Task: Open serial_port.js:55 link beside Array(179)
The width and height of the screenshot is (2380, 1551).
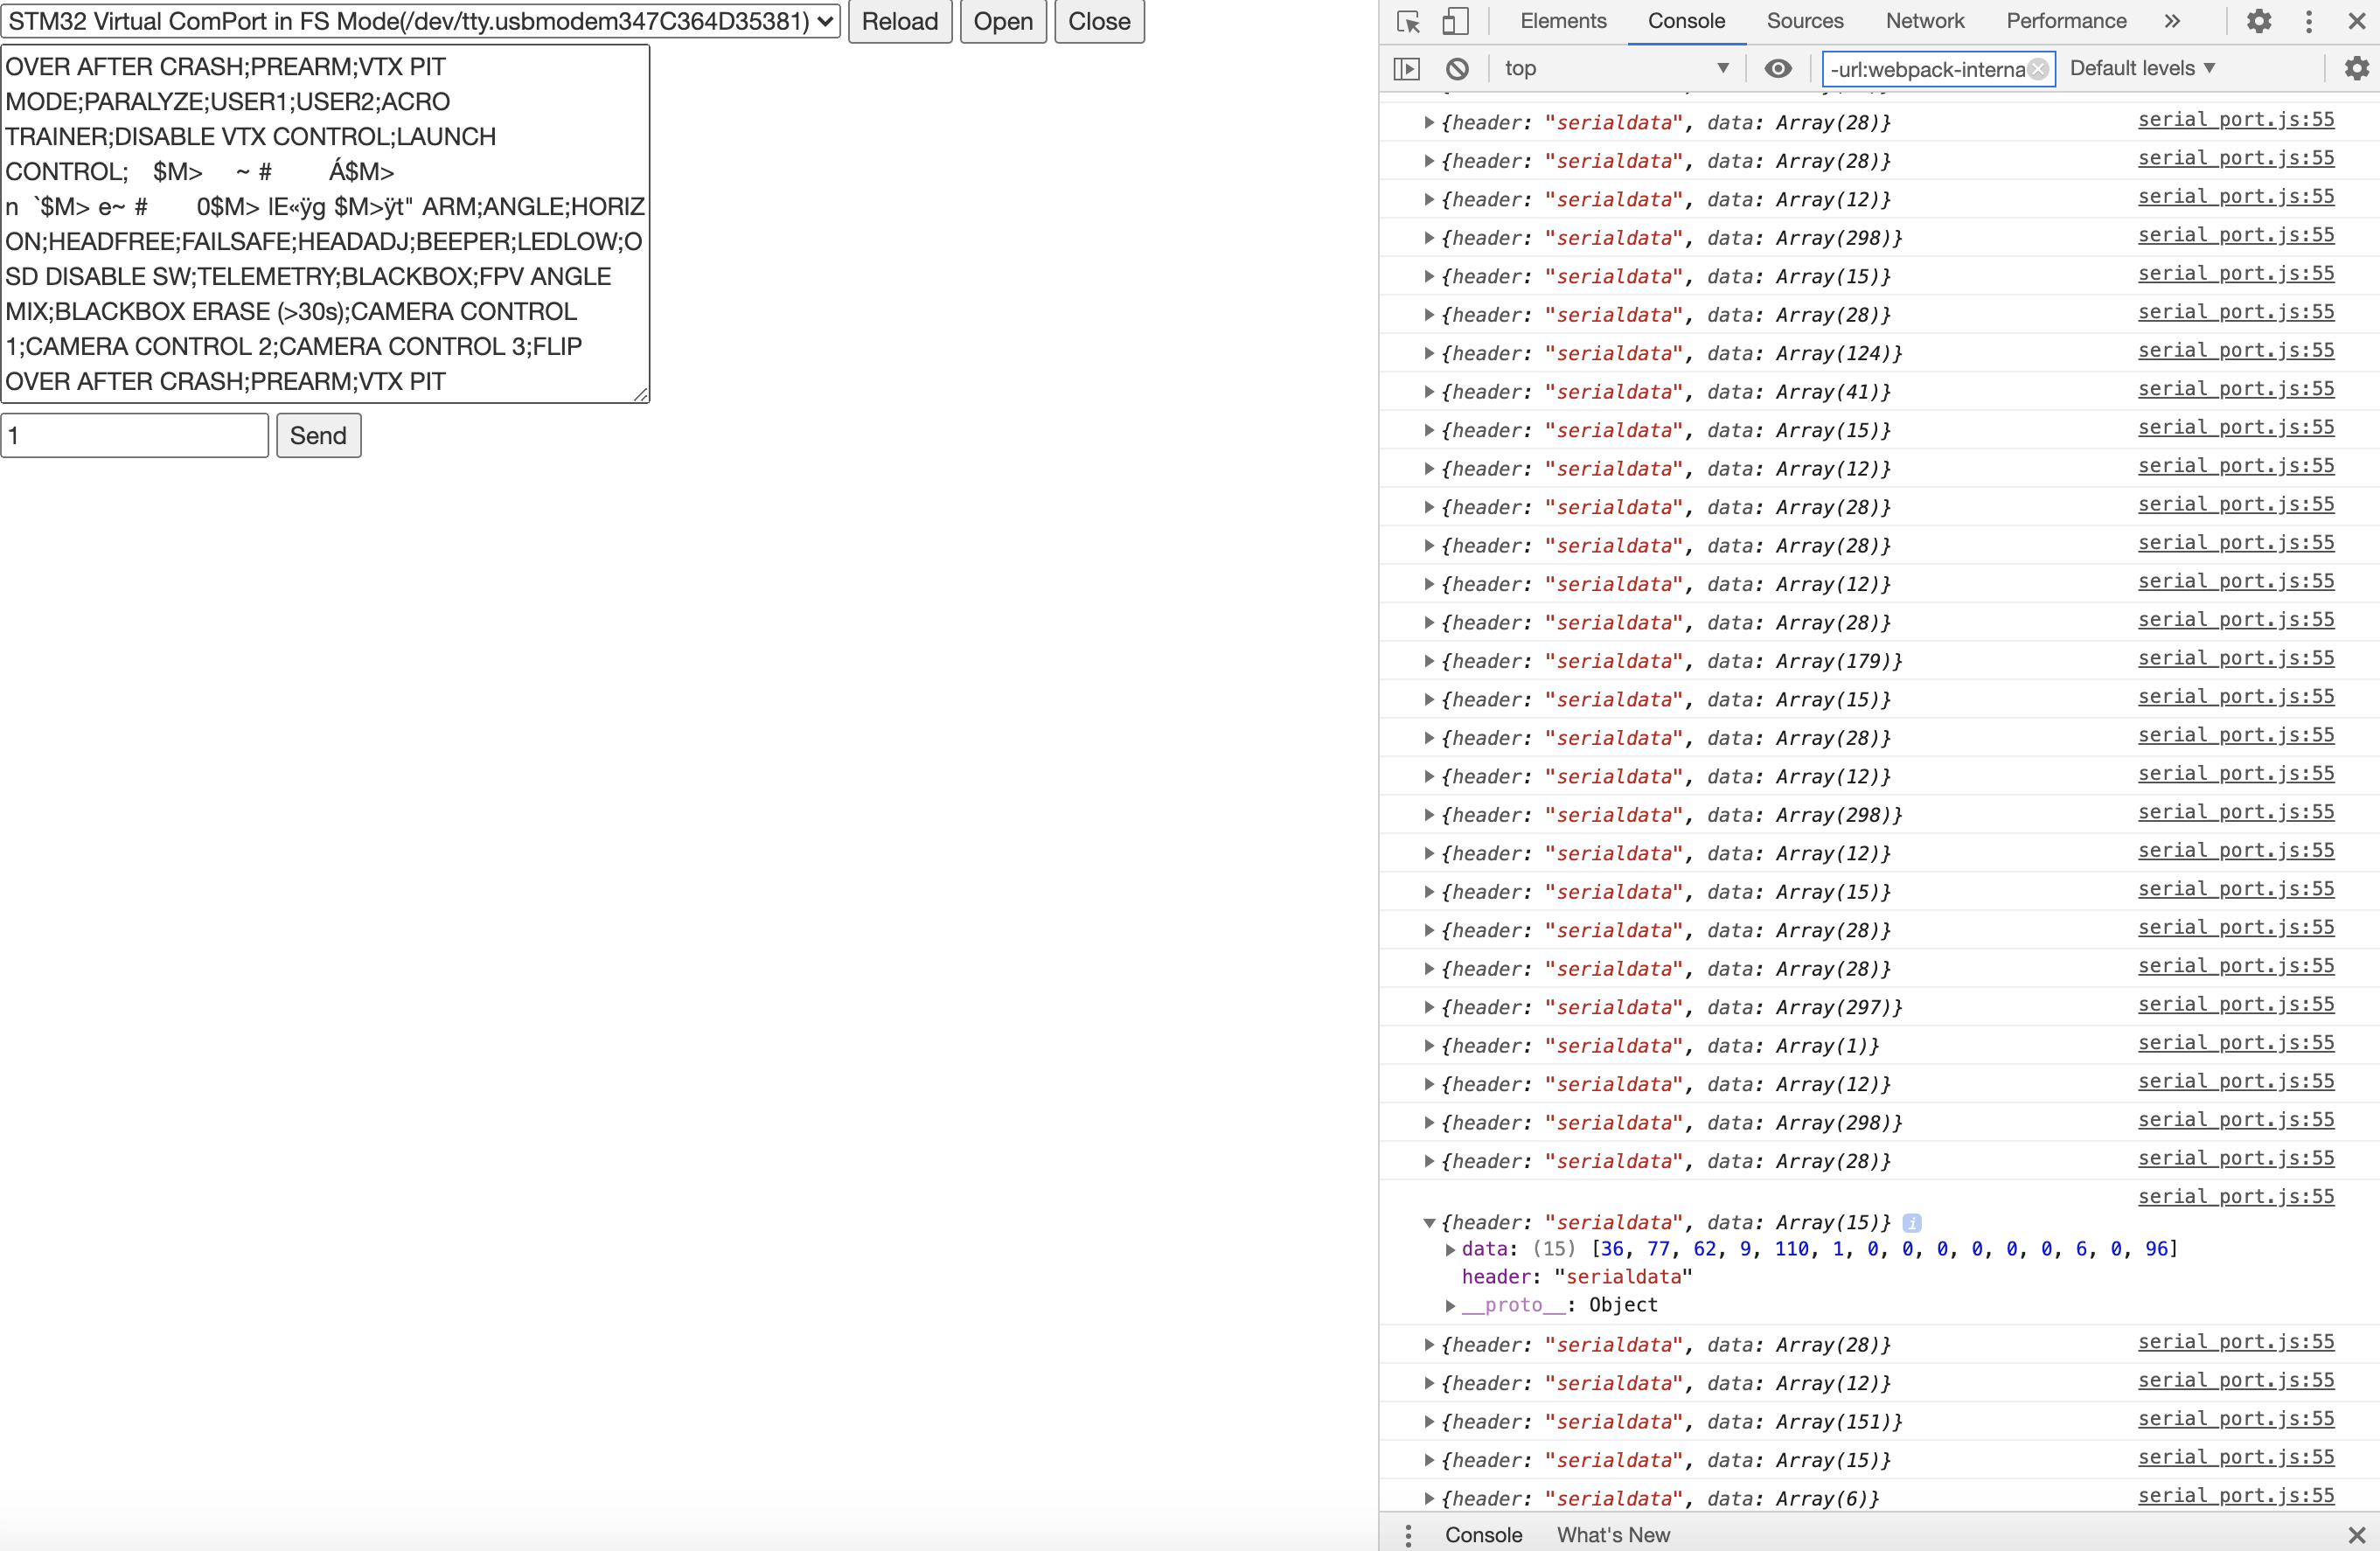Action: [2236, 658]
